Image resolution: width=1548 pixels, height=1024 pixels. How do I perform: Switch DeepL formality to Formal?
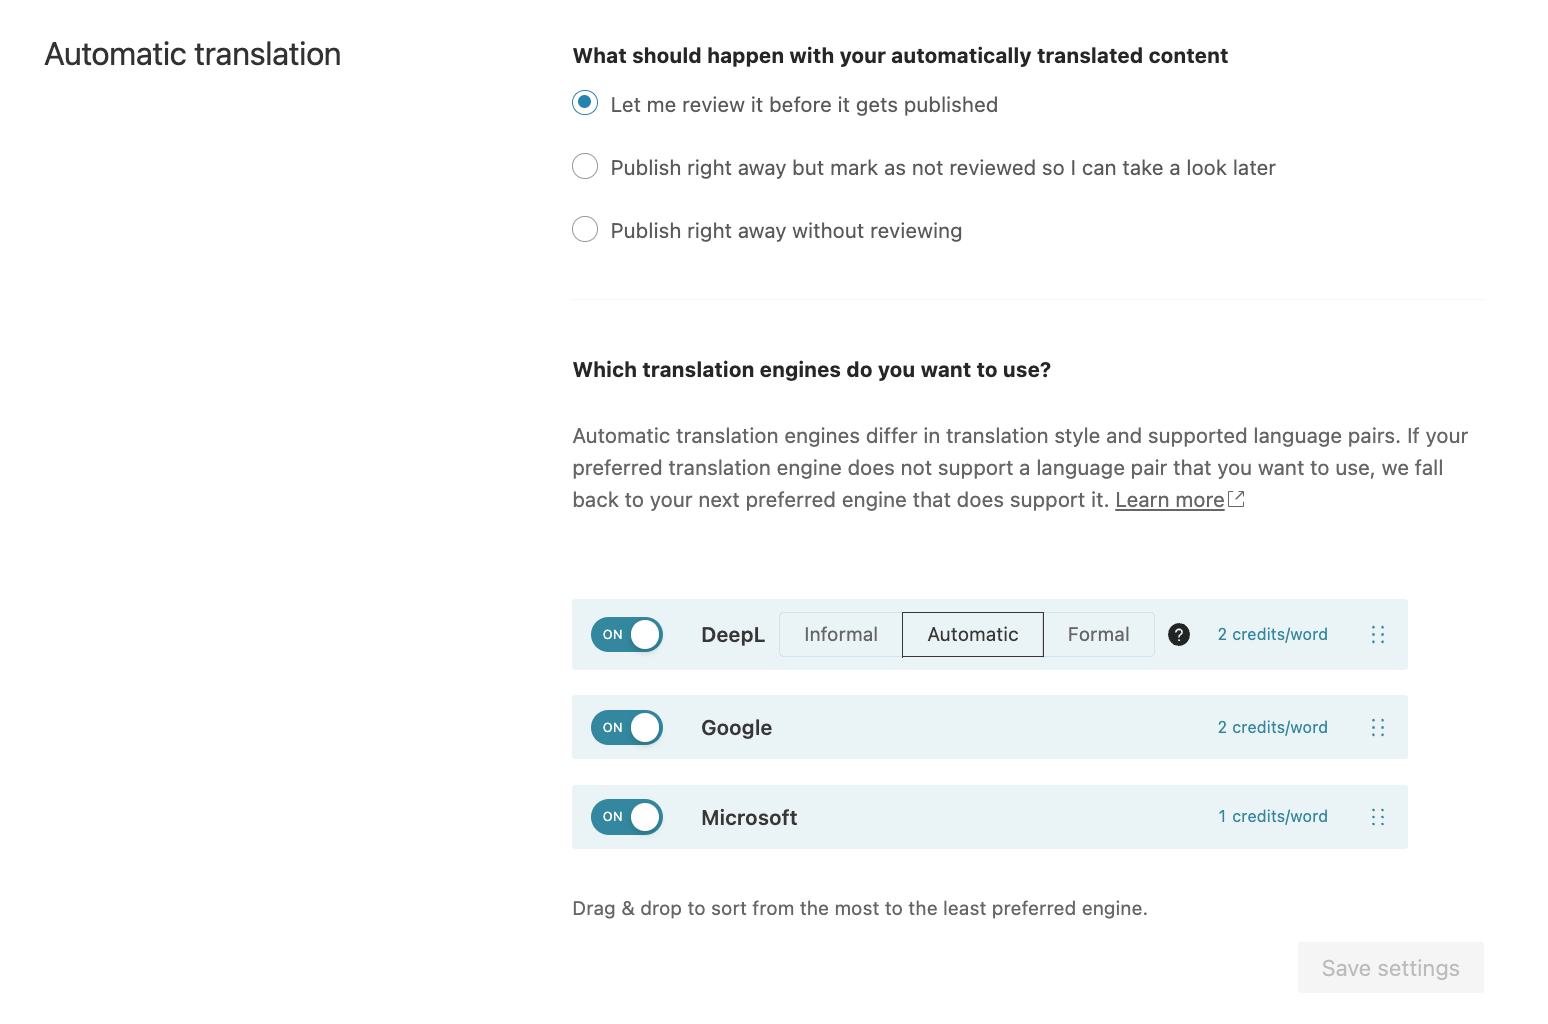pos(1099,635)
